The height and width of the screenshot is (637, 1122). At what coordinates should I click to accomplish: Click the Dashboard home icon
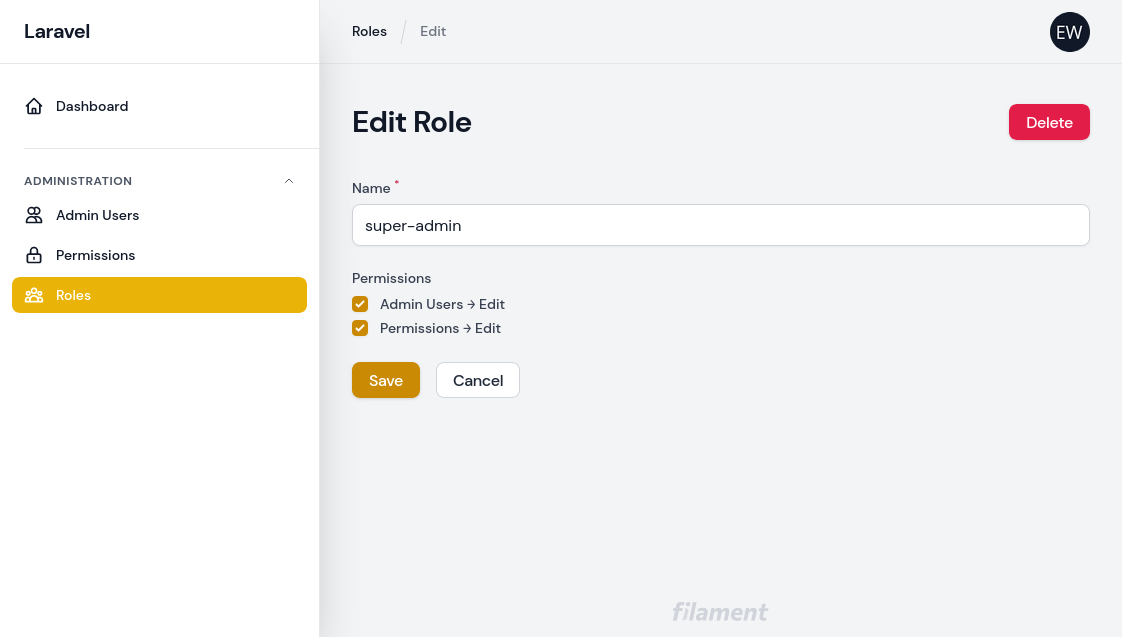(34, 106)
